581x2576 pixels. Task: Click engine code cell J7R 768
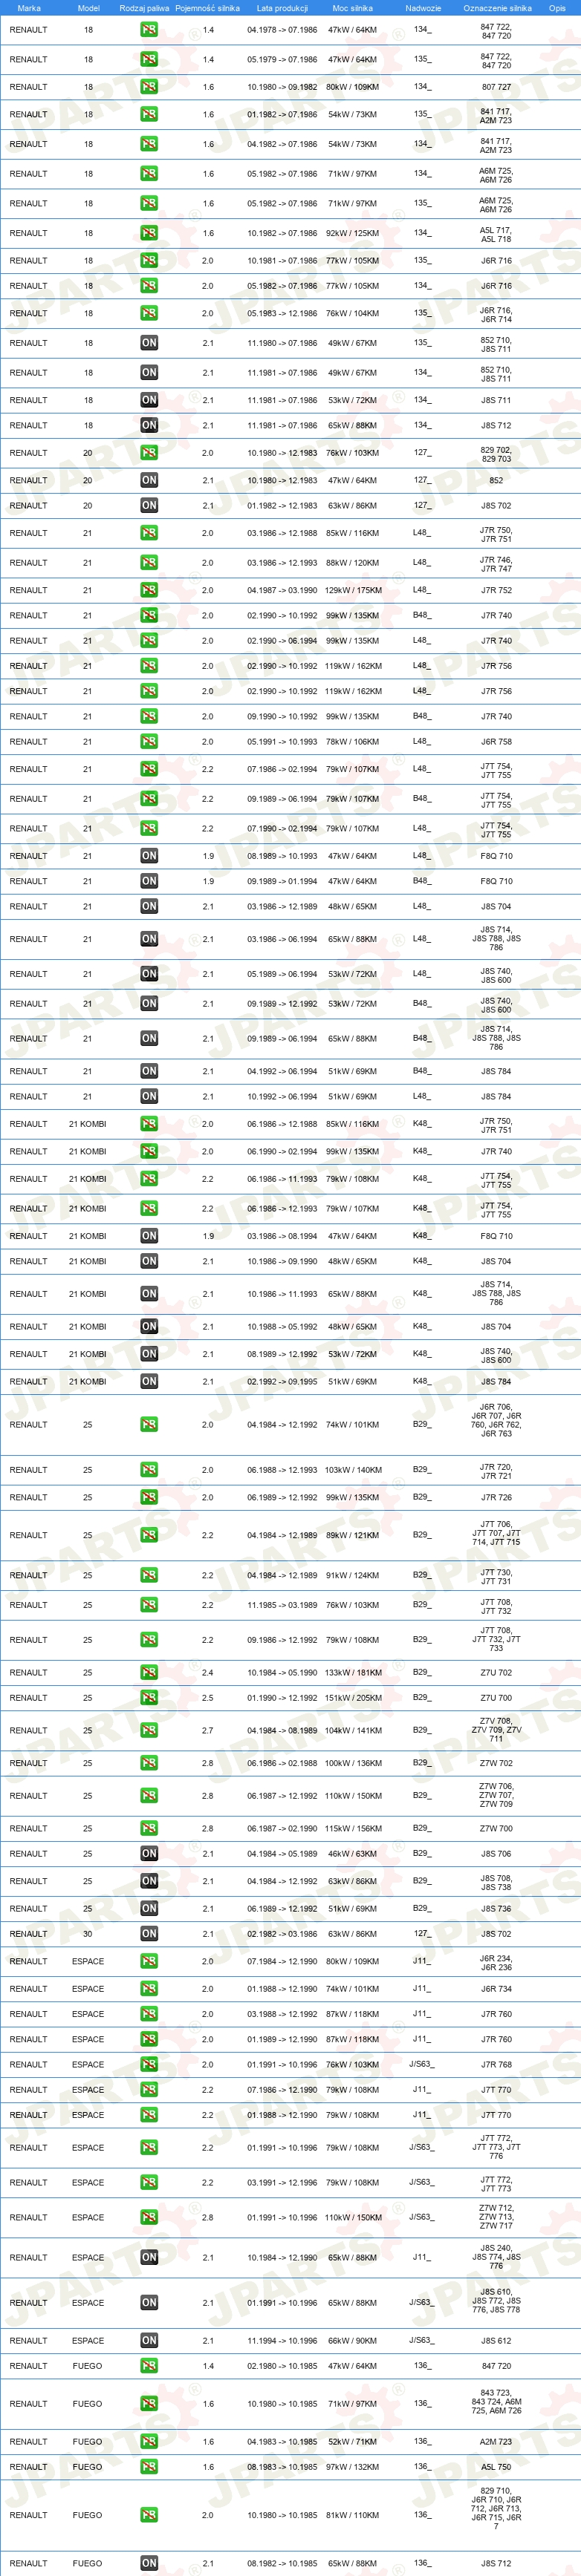coord(495,2064)
